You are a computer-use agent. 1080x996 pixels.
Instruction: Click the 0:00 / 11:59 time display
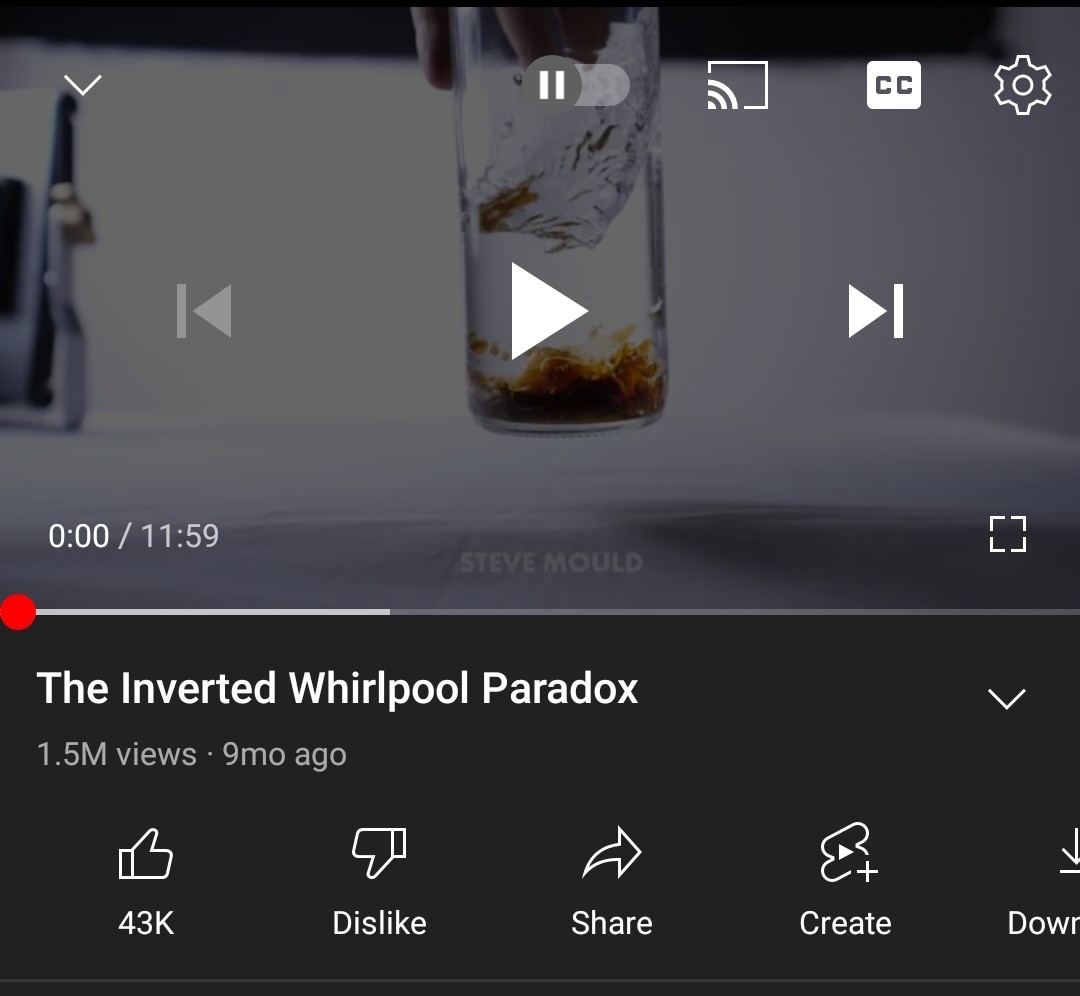(134, 536)
